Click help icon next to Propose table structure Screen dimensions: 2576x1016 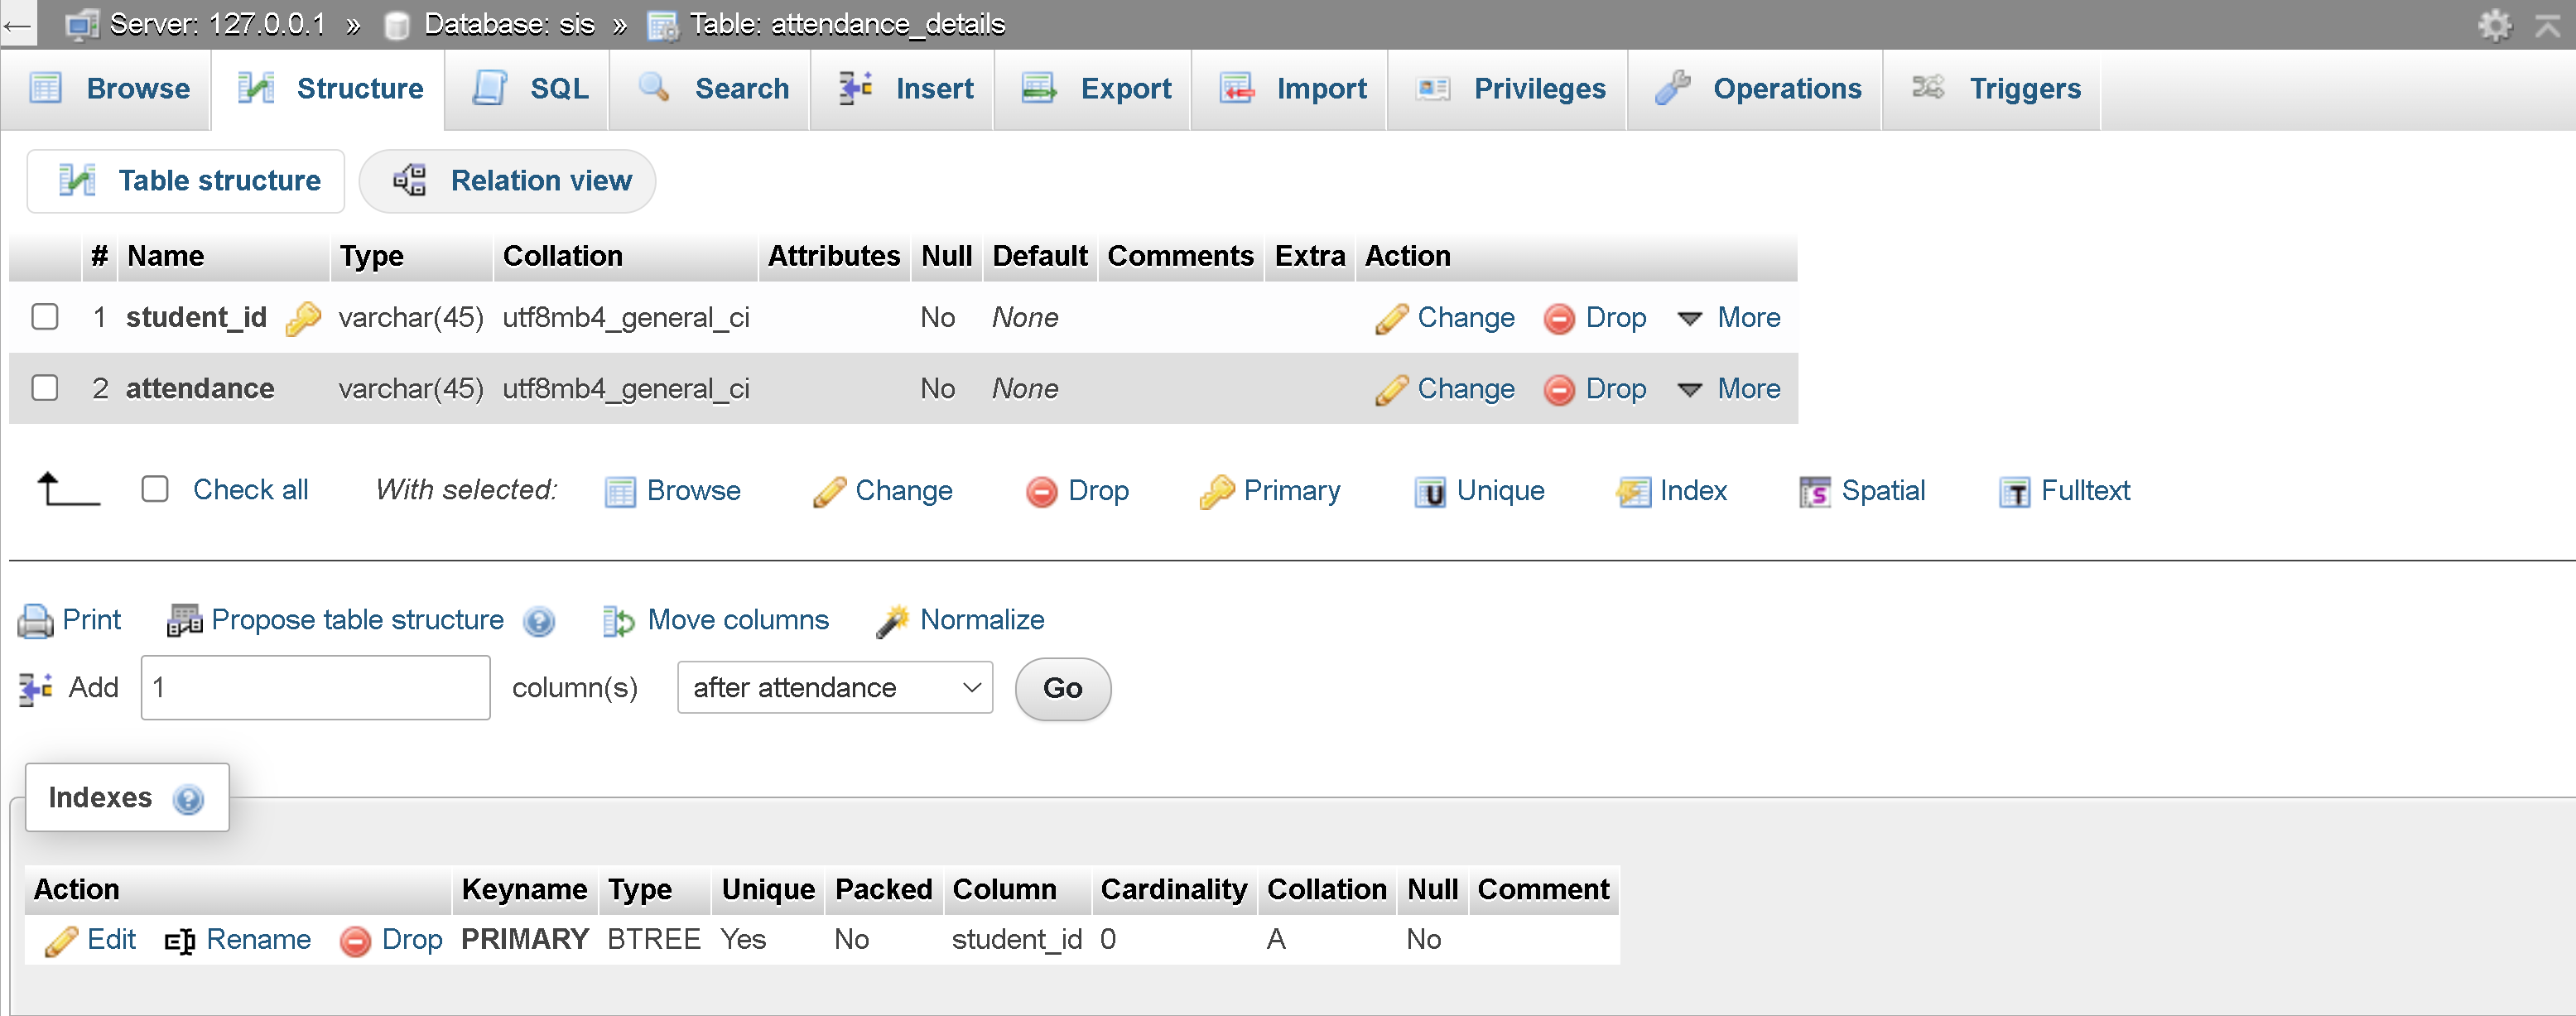[539, 622]
